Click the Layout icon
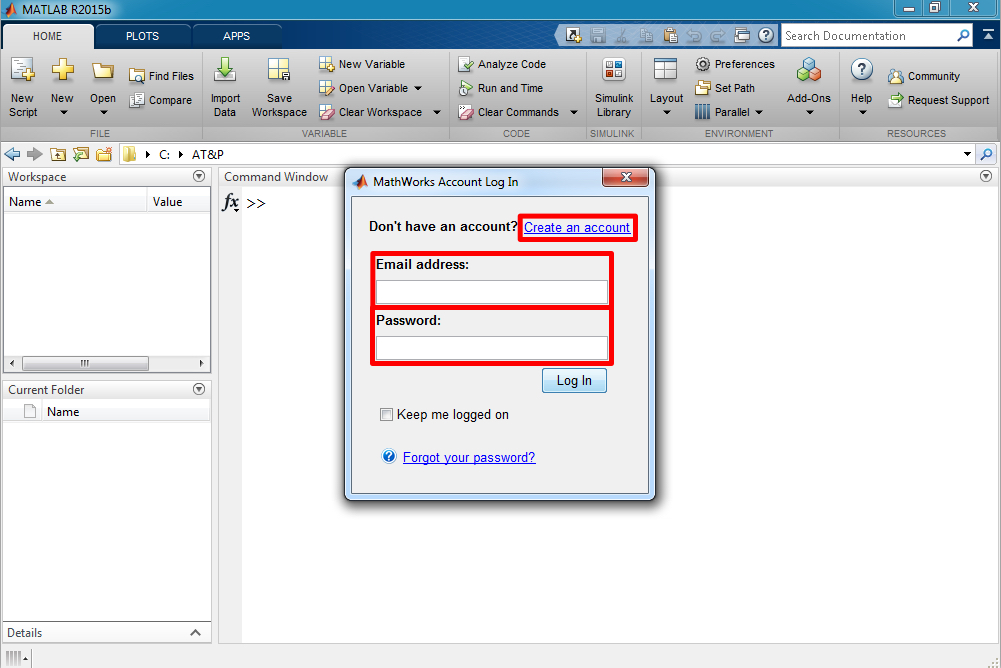The height and width of the screenshot is (668, 1001). (665, 69)
